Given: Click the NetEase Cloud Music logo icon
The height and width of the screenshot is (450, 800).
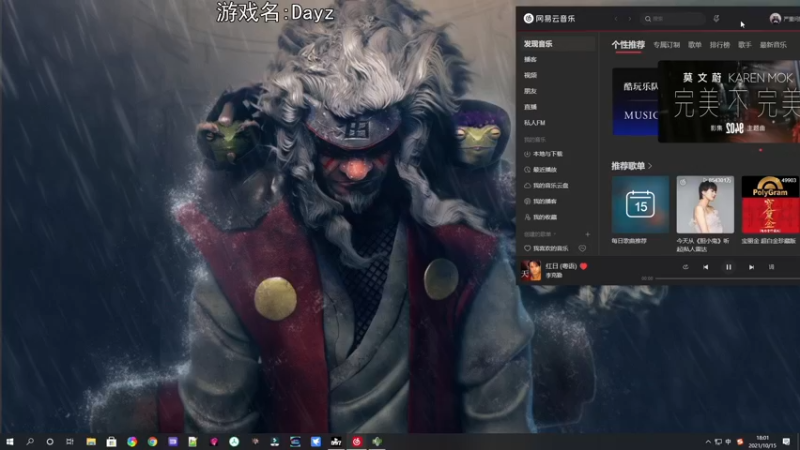Looking at the screenshot, I should [x=529, y=18].
